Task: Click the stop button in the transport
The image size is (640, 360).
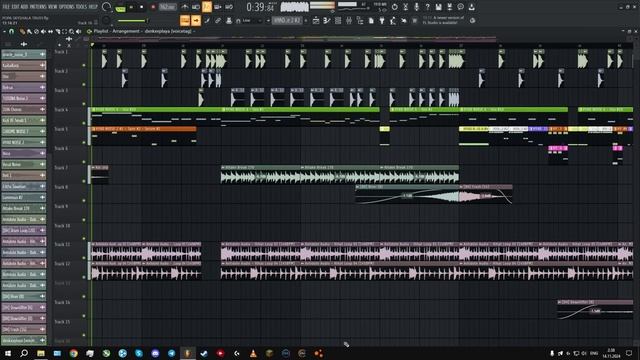Action: (142, 7)
